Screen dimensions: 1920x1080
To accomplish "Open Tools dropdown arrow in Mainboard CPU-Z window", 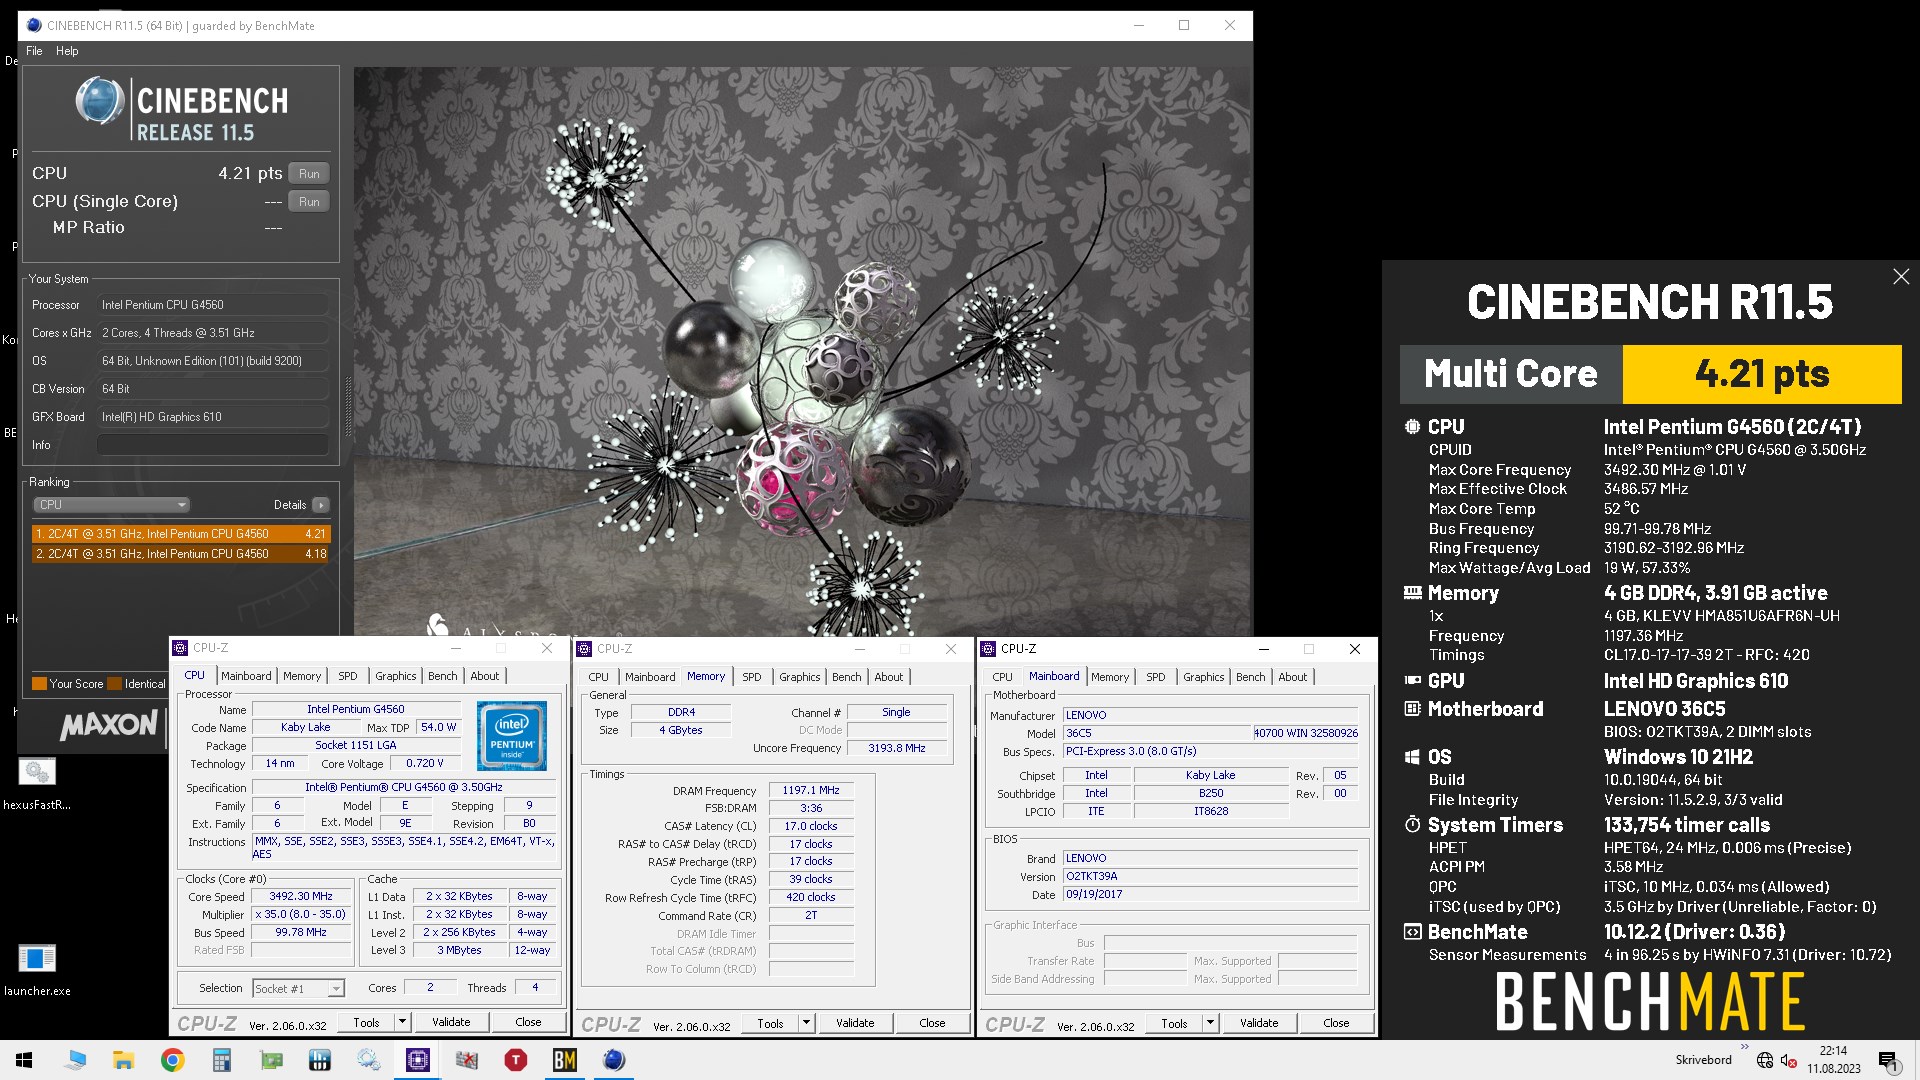I will [1210, 1023].
